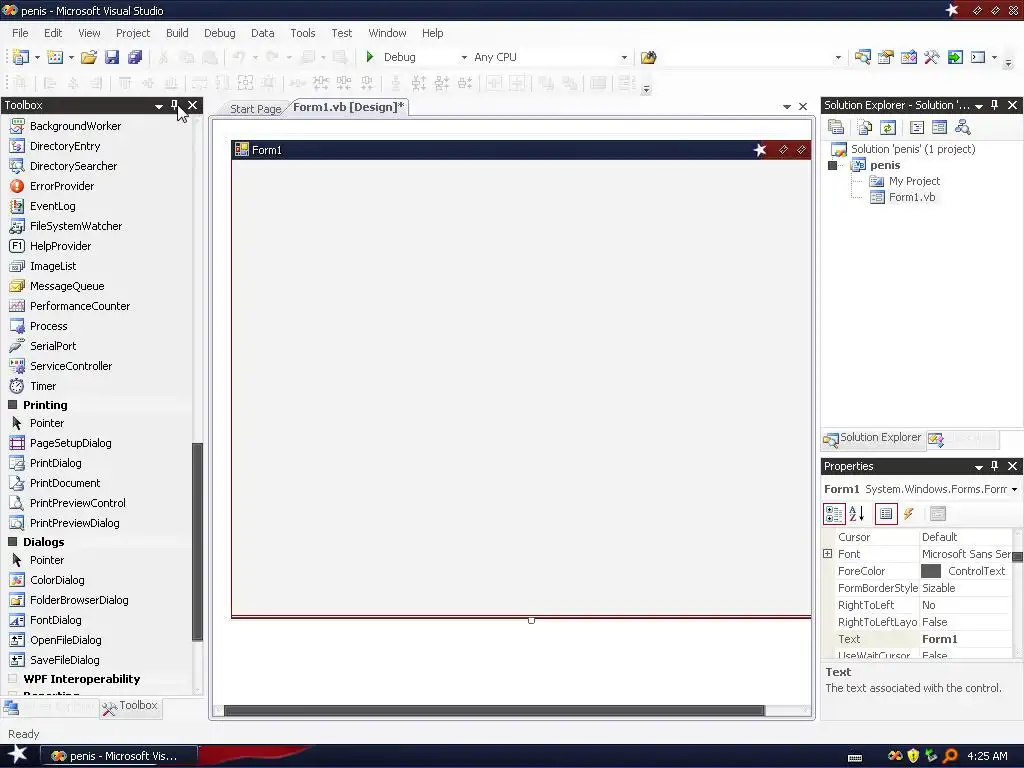Sort properties alphabetically
This screenshot has width=1024, height=768.
pyautogui.click(x=857, y=514)
